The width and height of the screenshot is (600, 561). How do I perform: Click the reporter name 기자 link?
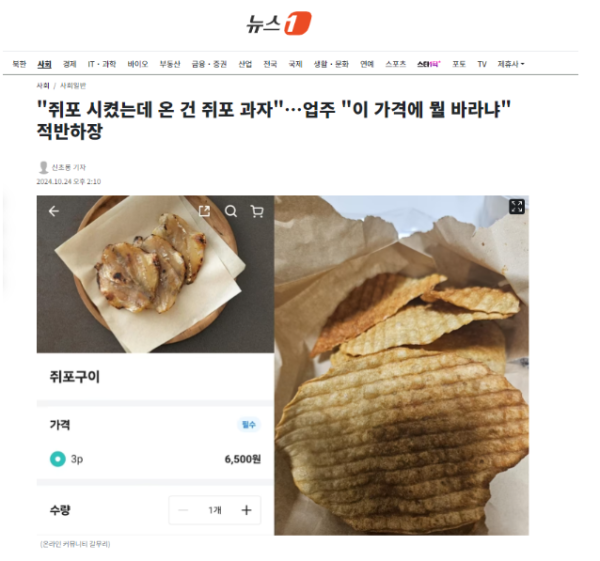tap(69, 167)
